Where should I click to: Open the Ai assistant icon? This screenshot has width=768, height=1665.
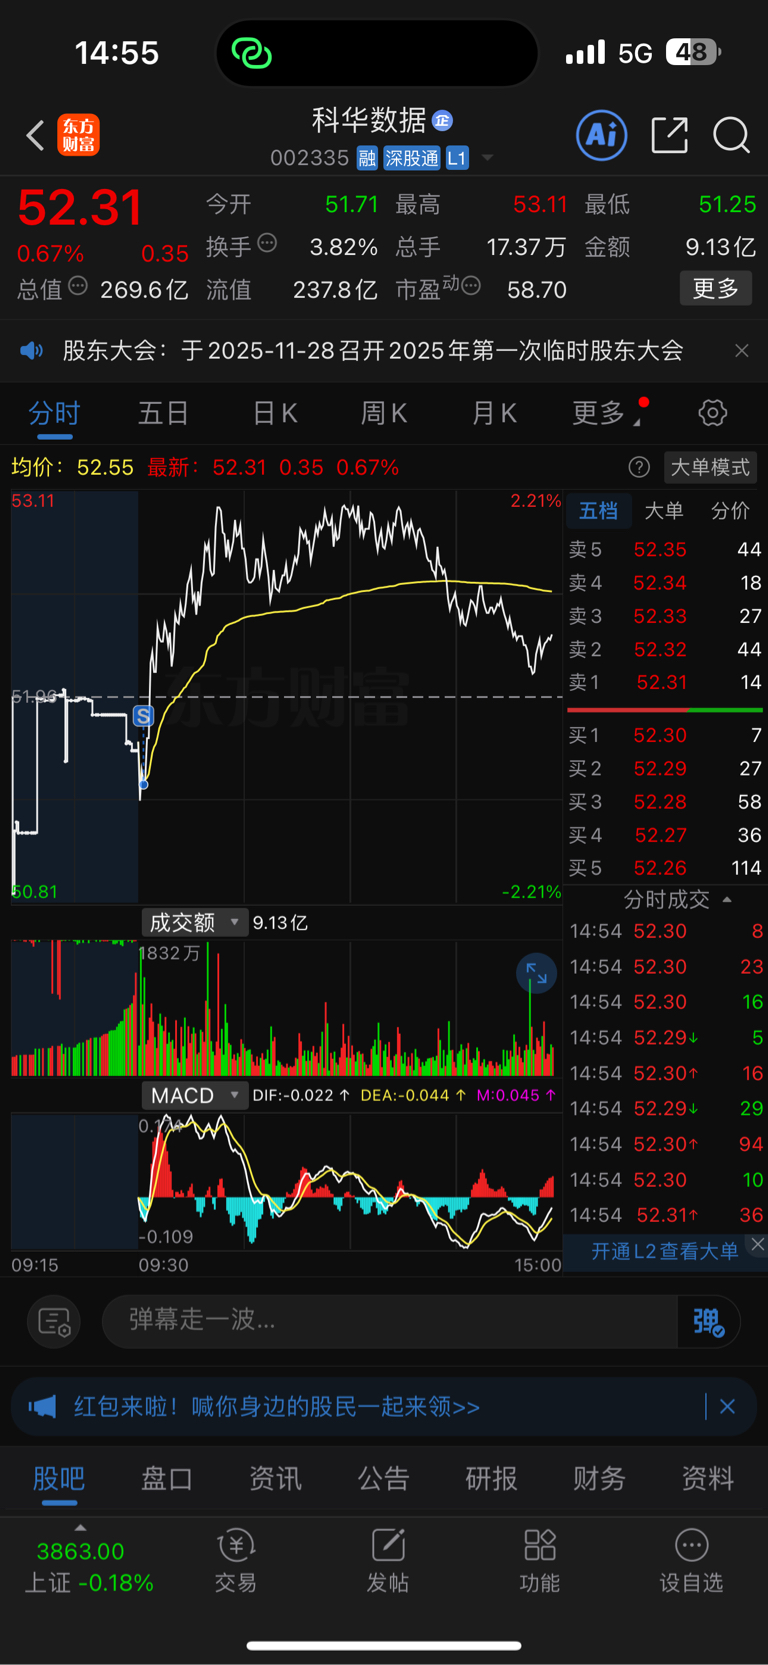coord(602,135)
